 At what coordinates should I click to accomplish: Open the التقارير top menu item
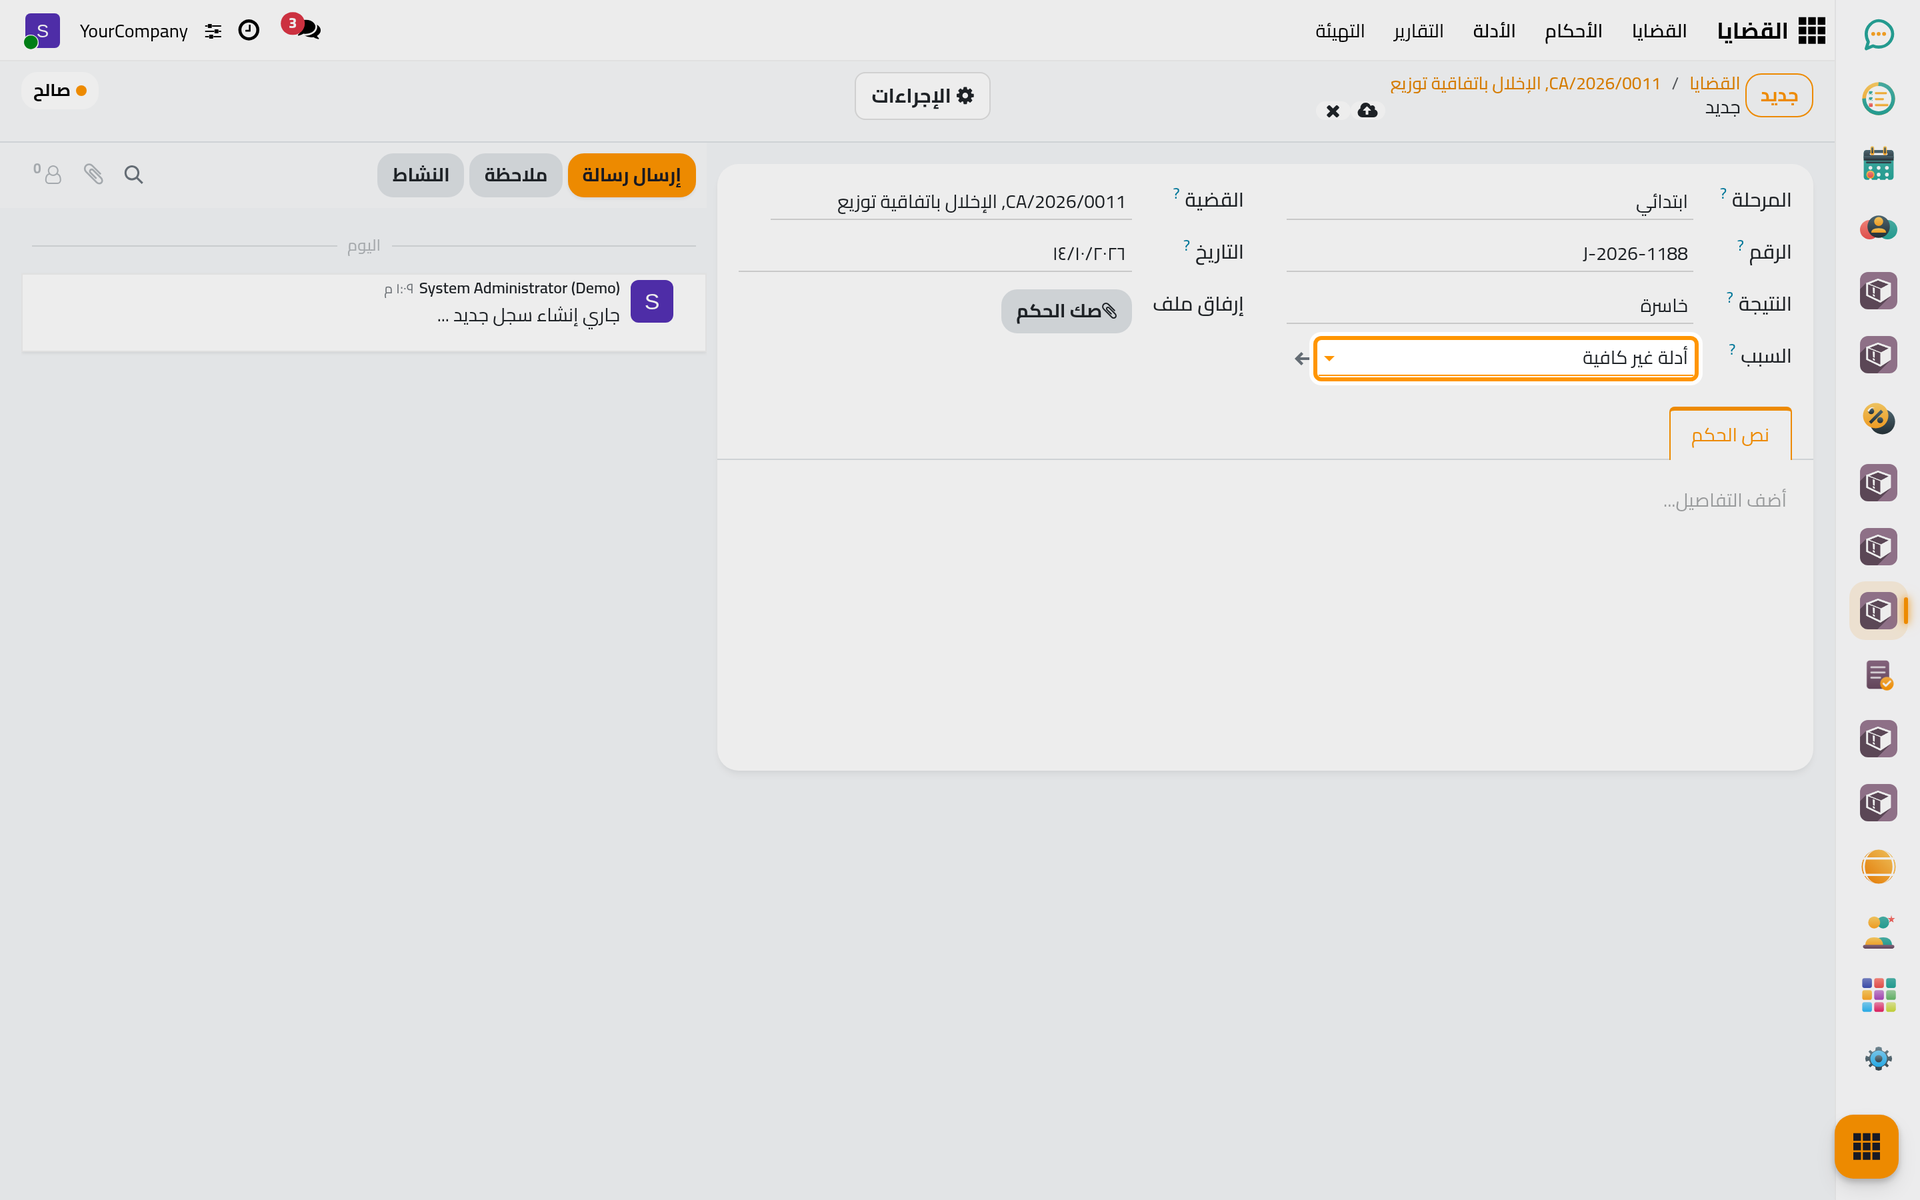(1418, 31)
